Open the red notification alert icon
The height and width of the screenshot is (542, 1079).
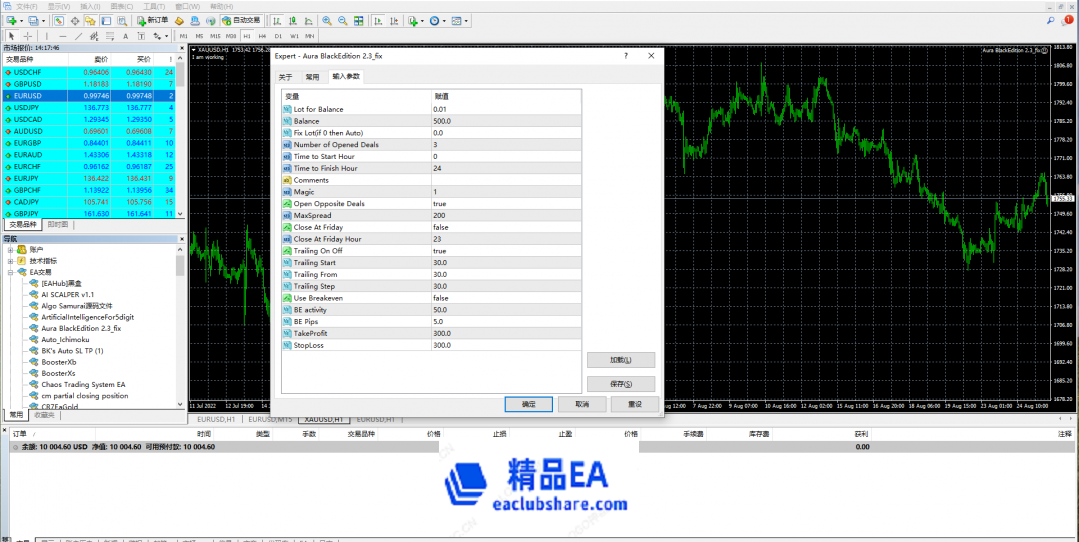tap(1067, 21)
